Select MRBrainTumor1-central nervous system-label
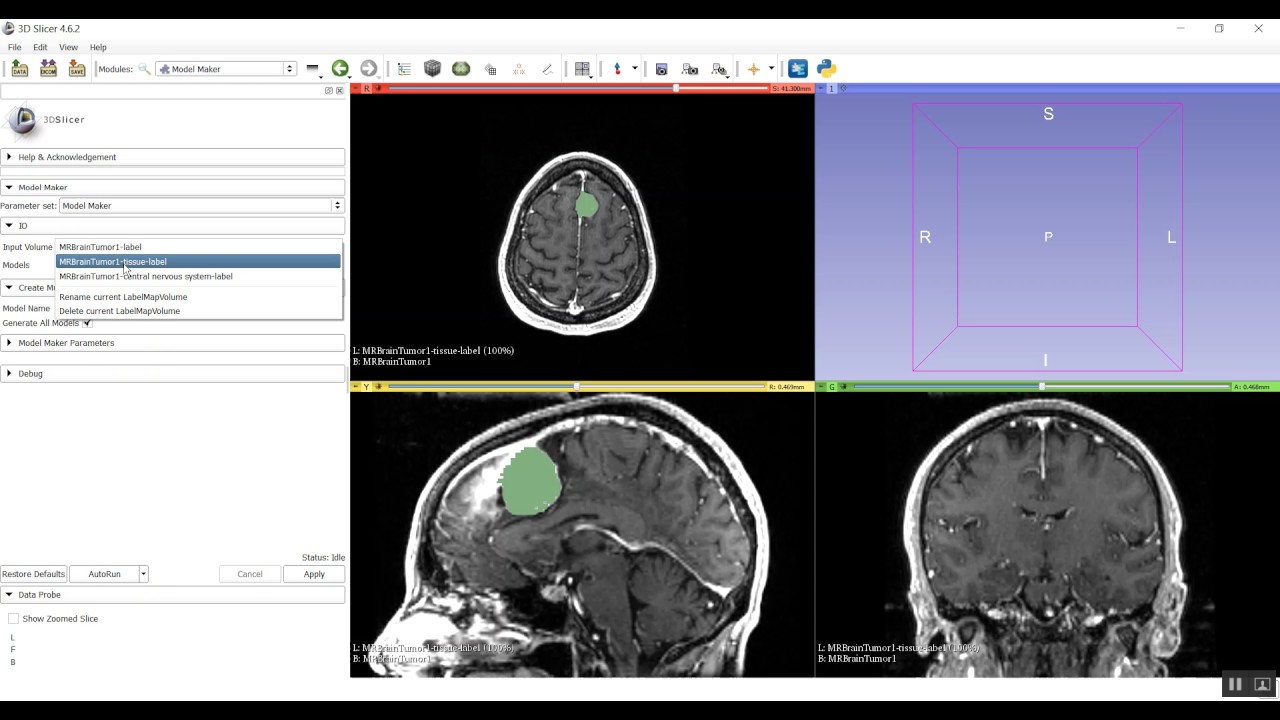The width and height of the screenshot is (1280, 720). (x=198, y=276)
